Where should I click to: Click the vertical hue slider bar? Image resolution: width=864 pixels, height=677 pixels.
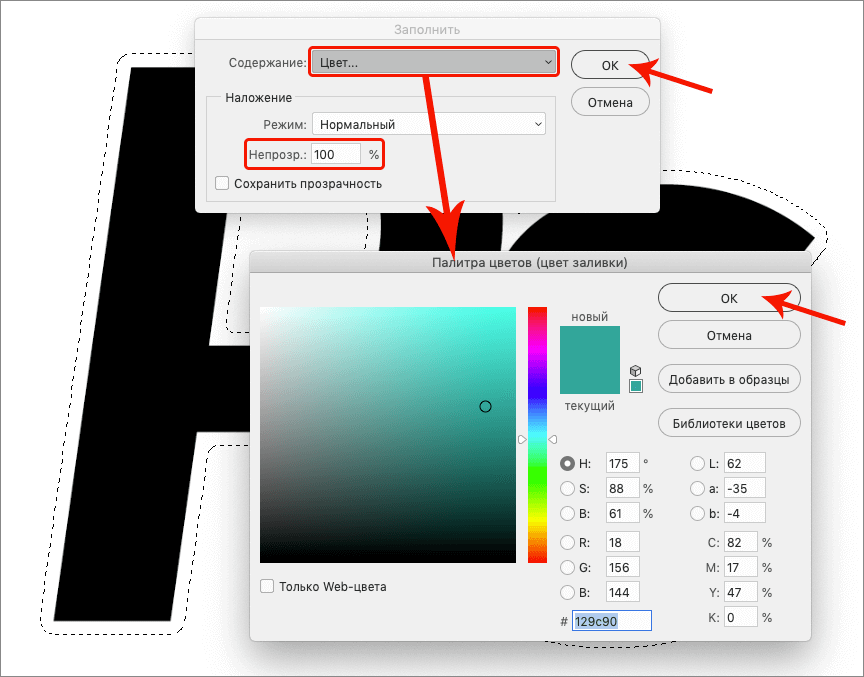(x=537, y=435)
